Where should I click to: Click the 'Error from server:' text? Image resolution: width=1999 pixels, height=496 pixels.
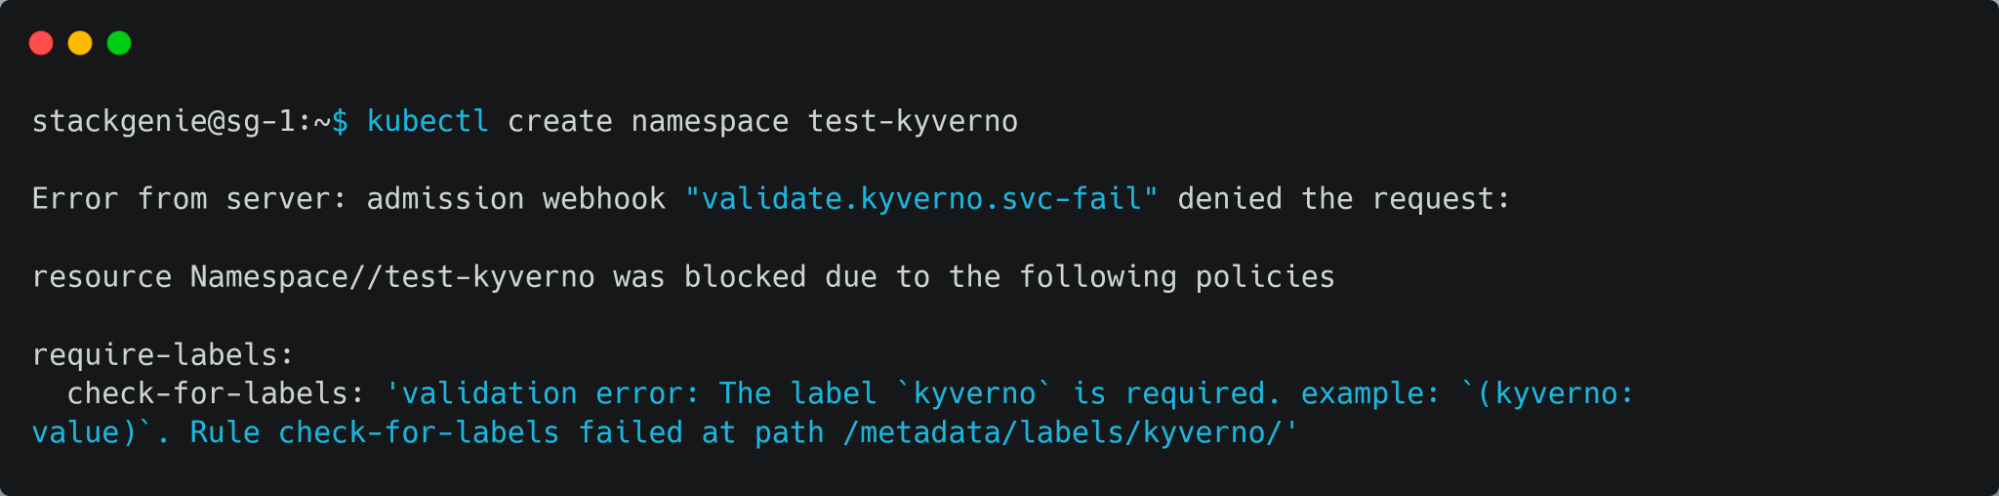[189, 199]
